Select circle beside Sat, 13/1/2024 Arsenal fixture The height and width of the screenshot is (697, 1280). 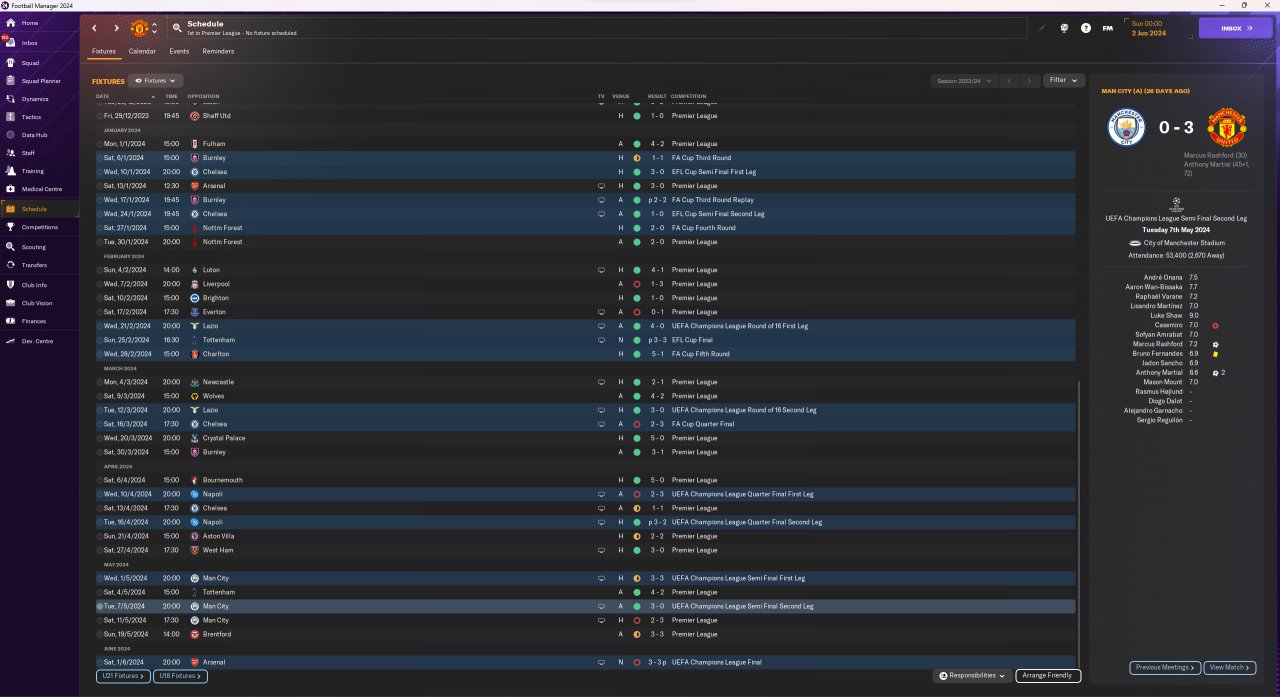point(100,186)
